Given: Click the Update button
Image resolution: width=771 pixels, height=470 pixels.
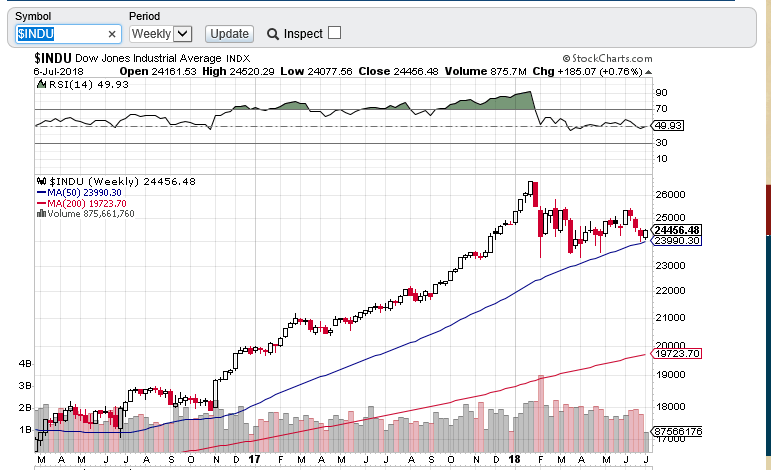Looking at the screenshot, I should pos(229,34).
